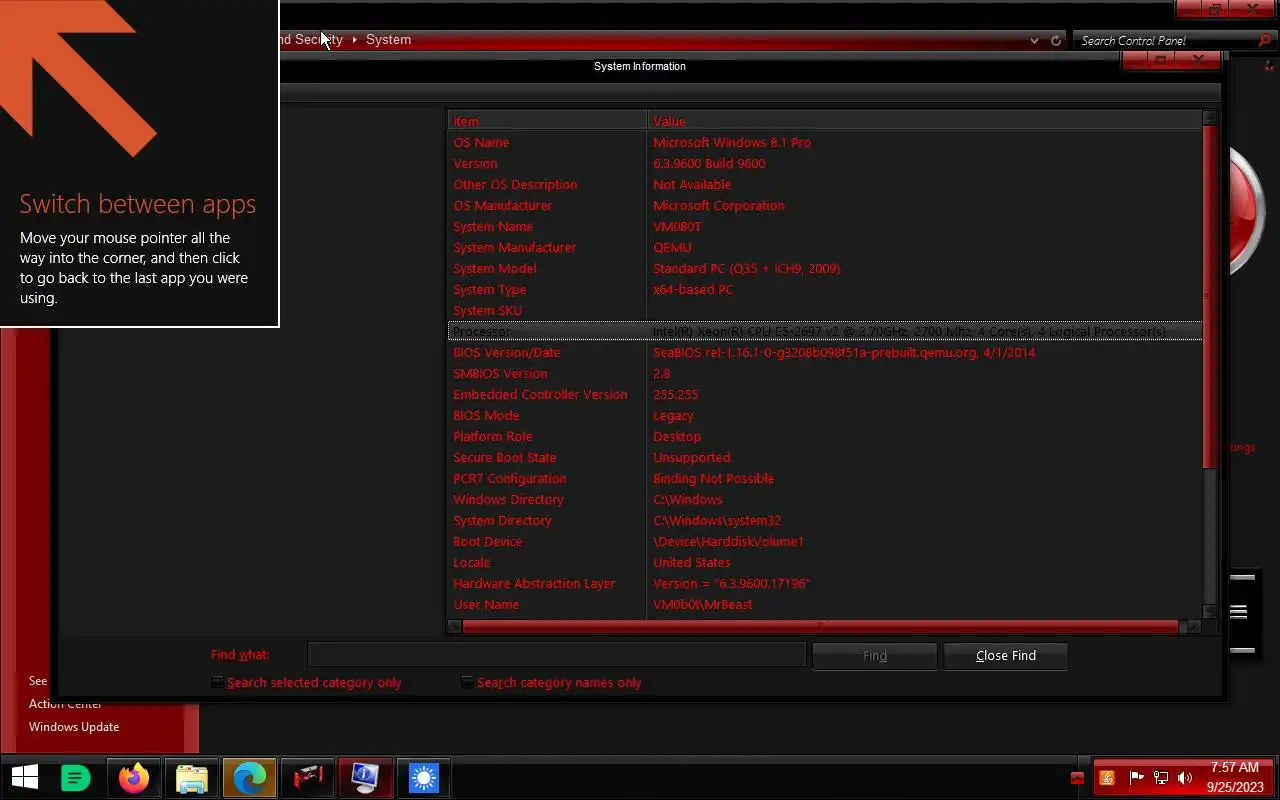Select the highlighted Processor row
The image size is (1280, 800).
tap(825, 331)
